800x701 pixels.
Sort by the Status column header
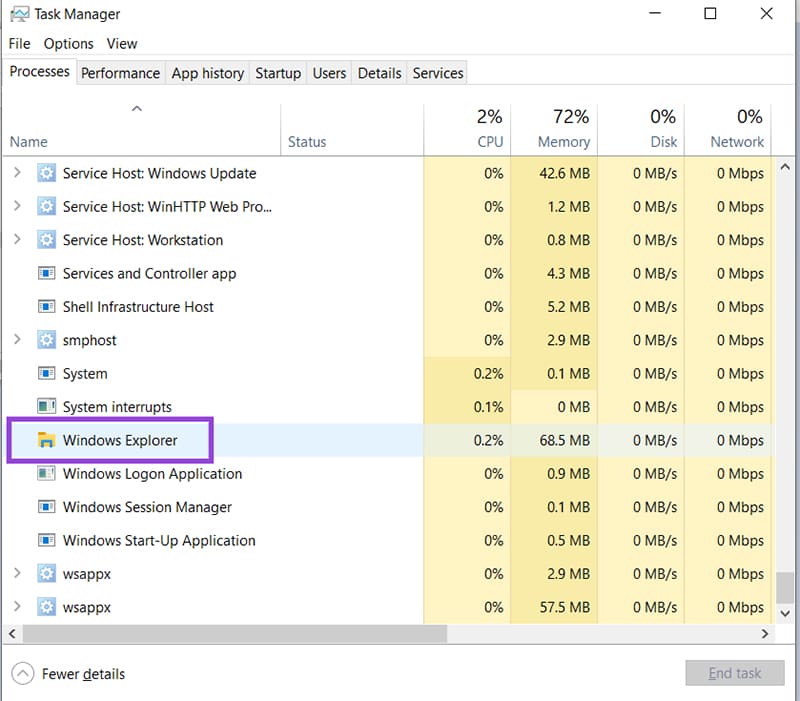pyautogui.click(x=352, y=130)
